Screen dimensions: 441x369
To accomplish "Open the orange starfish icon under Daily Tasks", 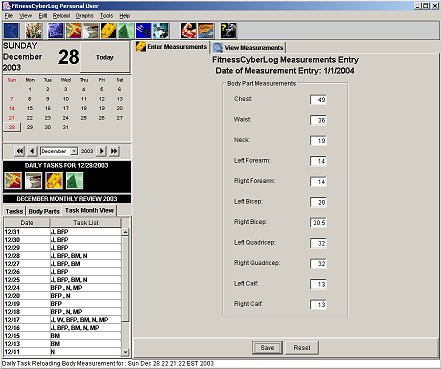I will tap(13, 180).
